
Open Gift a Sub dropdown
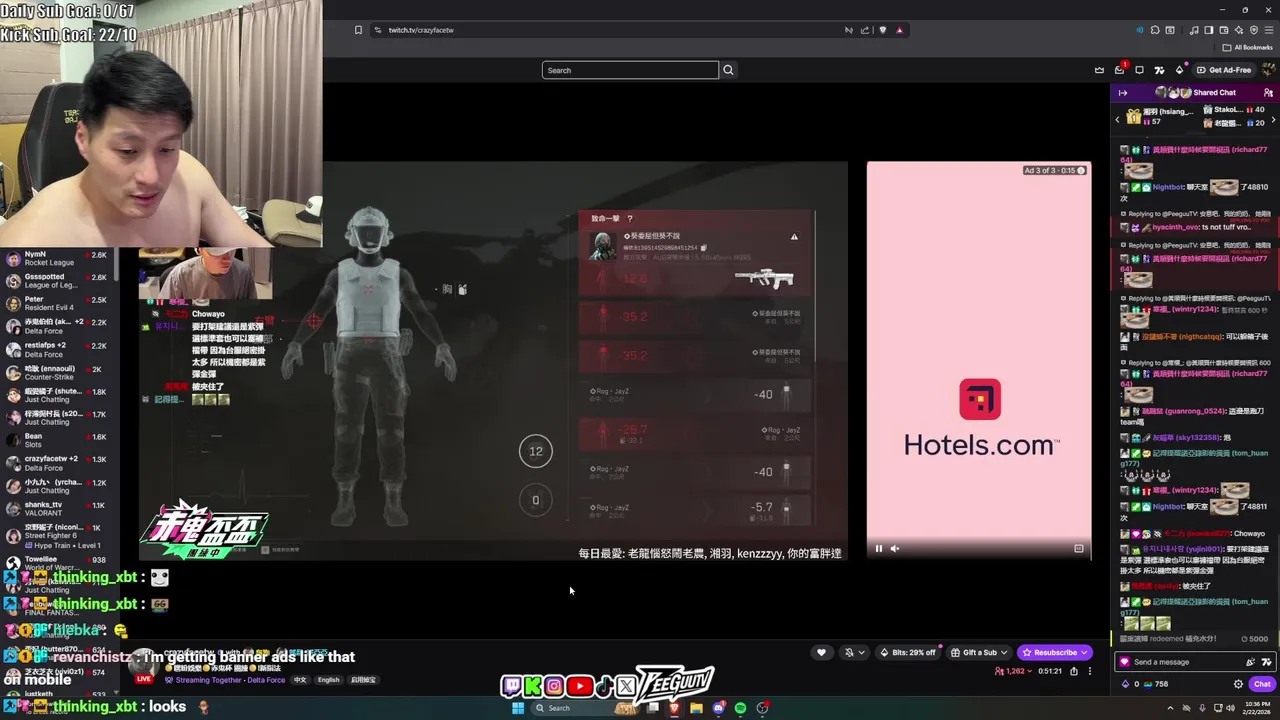pyautogui.click(x=978, y=653)
